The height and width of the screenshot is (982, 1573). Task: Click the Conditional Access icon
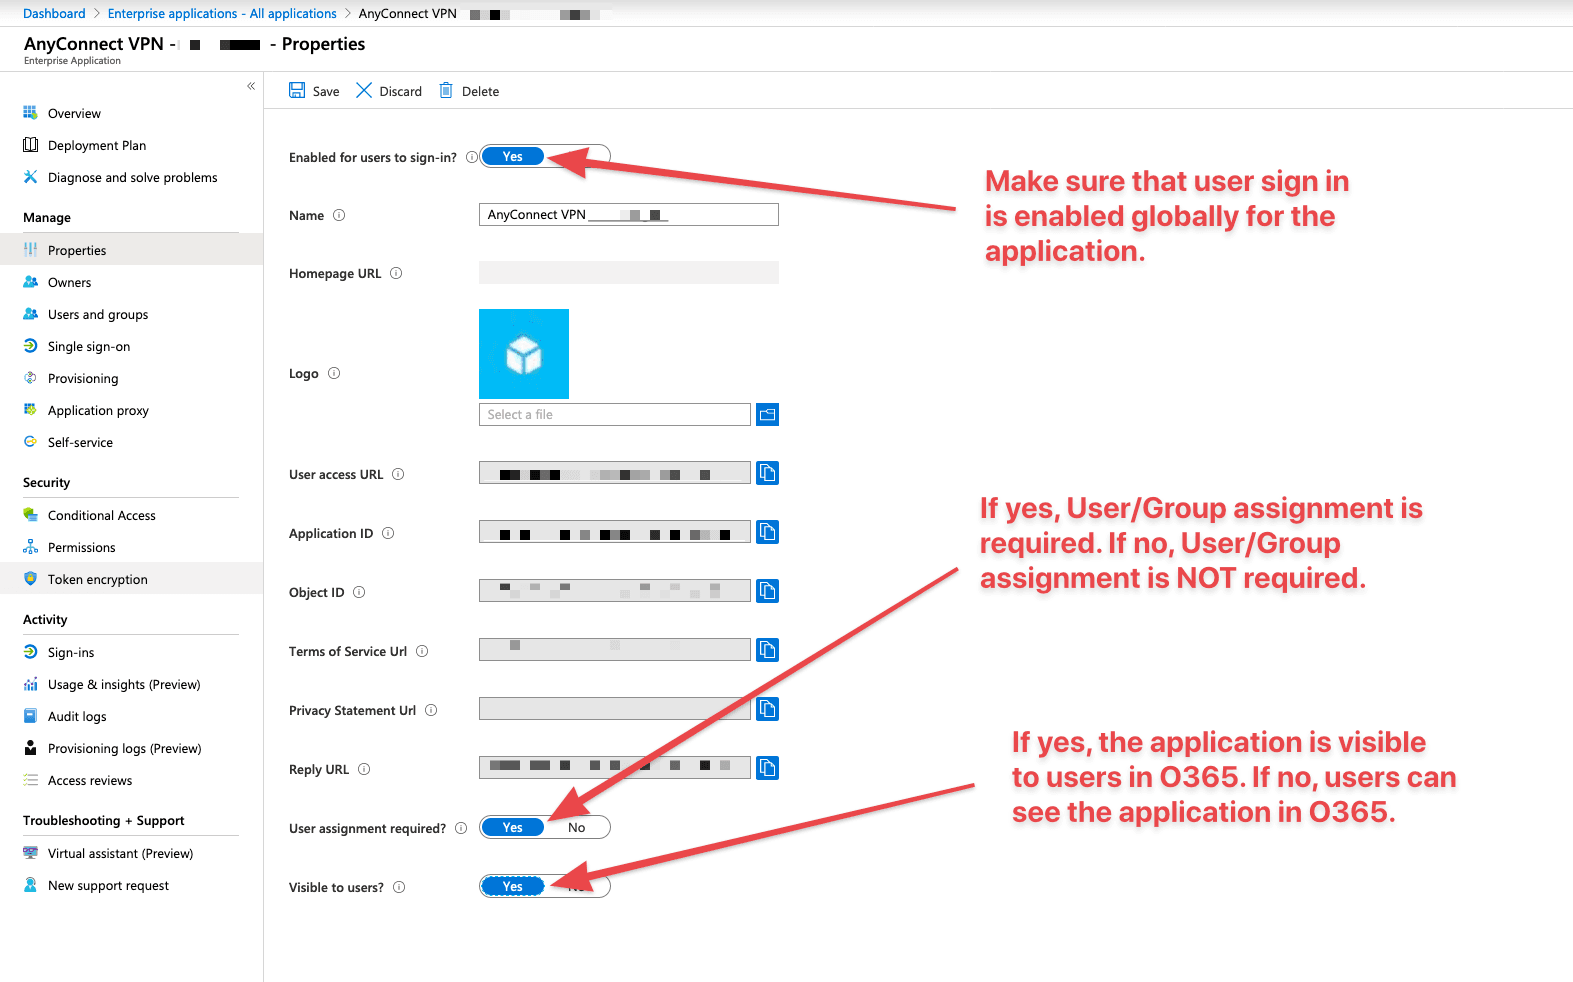(30, 515)
